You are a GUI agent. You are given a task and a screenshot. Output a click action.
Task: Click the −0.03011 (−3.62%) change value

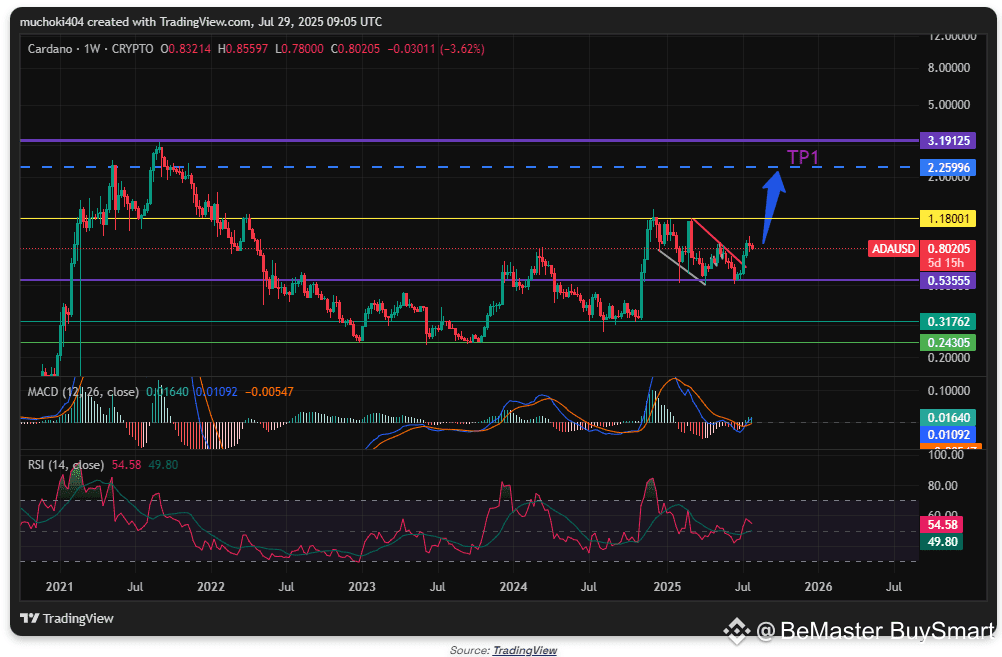click(436, 49)
